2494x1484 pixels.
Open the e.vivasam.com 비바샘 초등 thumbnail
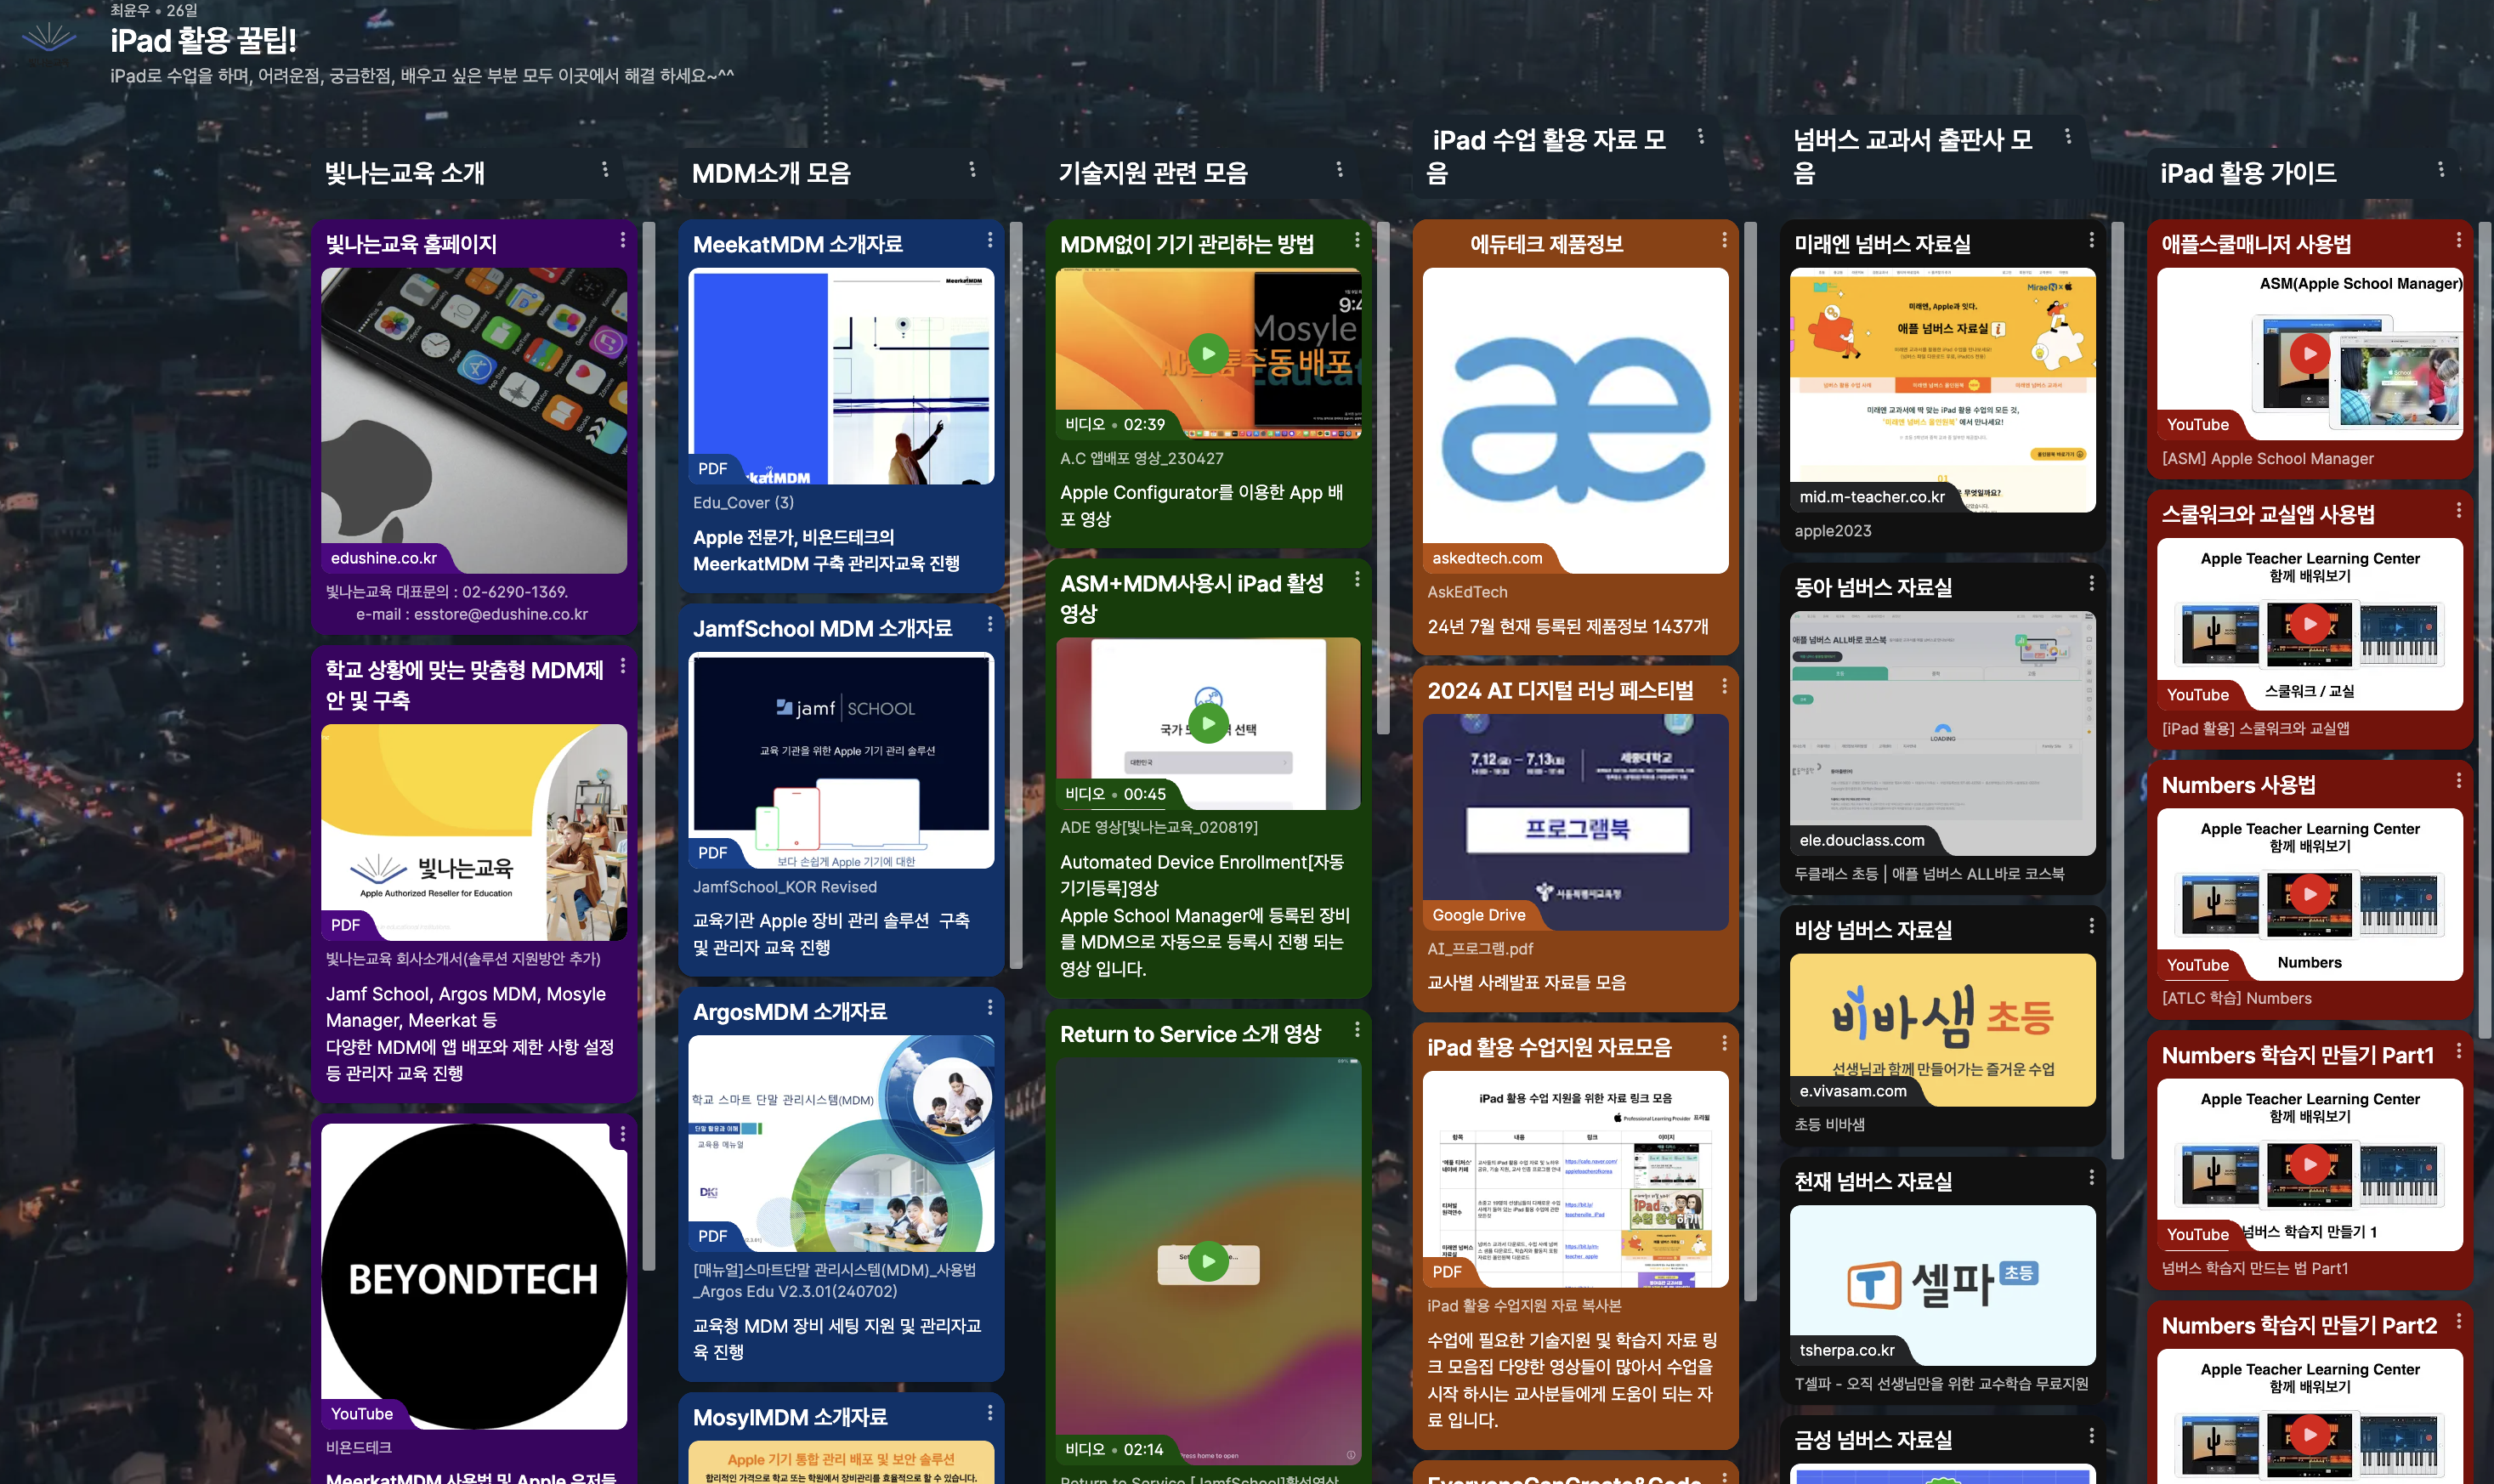[1942, 1030]
